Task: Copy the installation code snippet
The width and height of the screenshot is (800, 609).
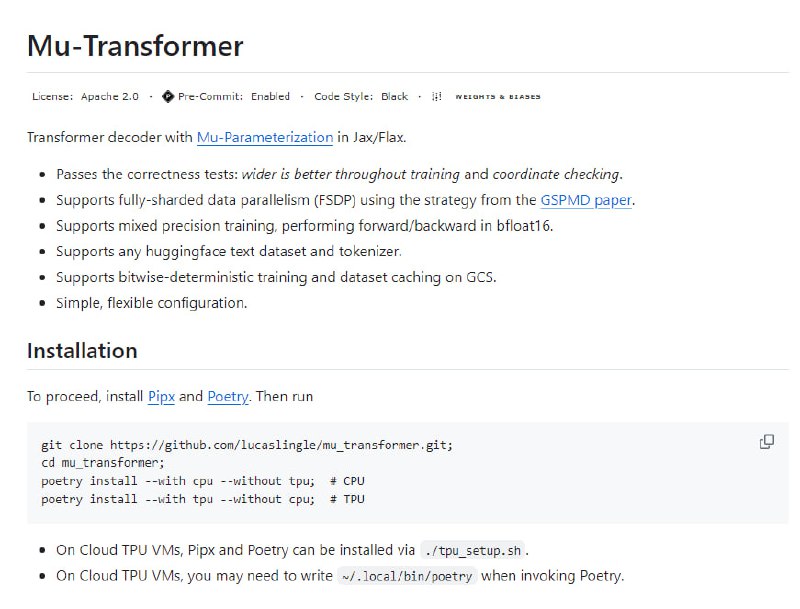Action: point(766,441)
